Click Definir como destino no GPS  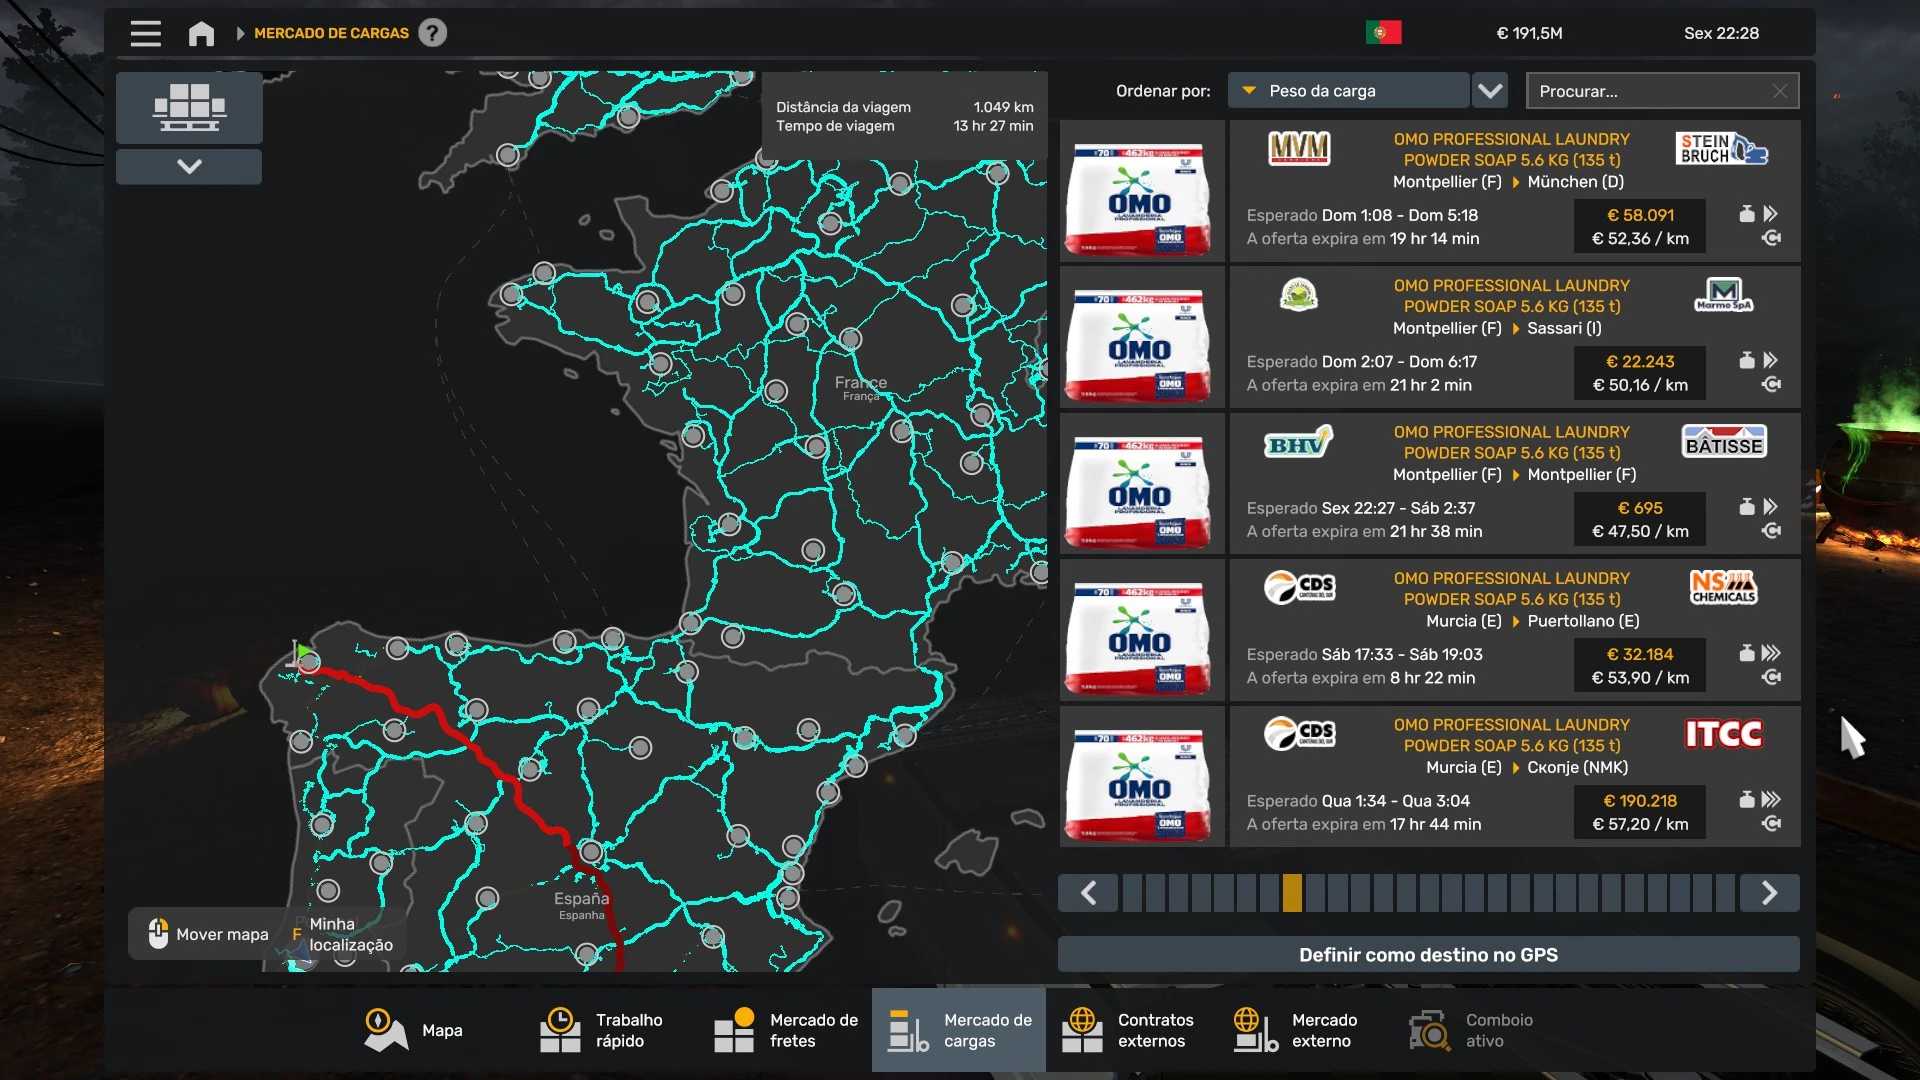[1428, 955]
